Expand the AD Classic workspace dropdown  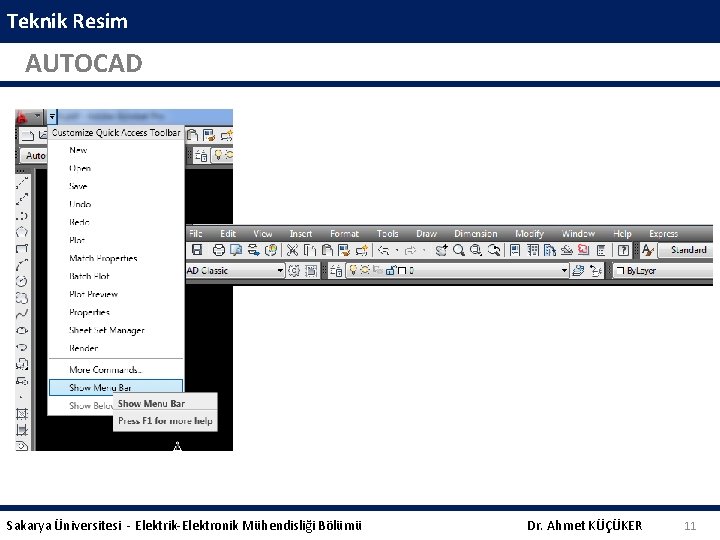[280, 271]
